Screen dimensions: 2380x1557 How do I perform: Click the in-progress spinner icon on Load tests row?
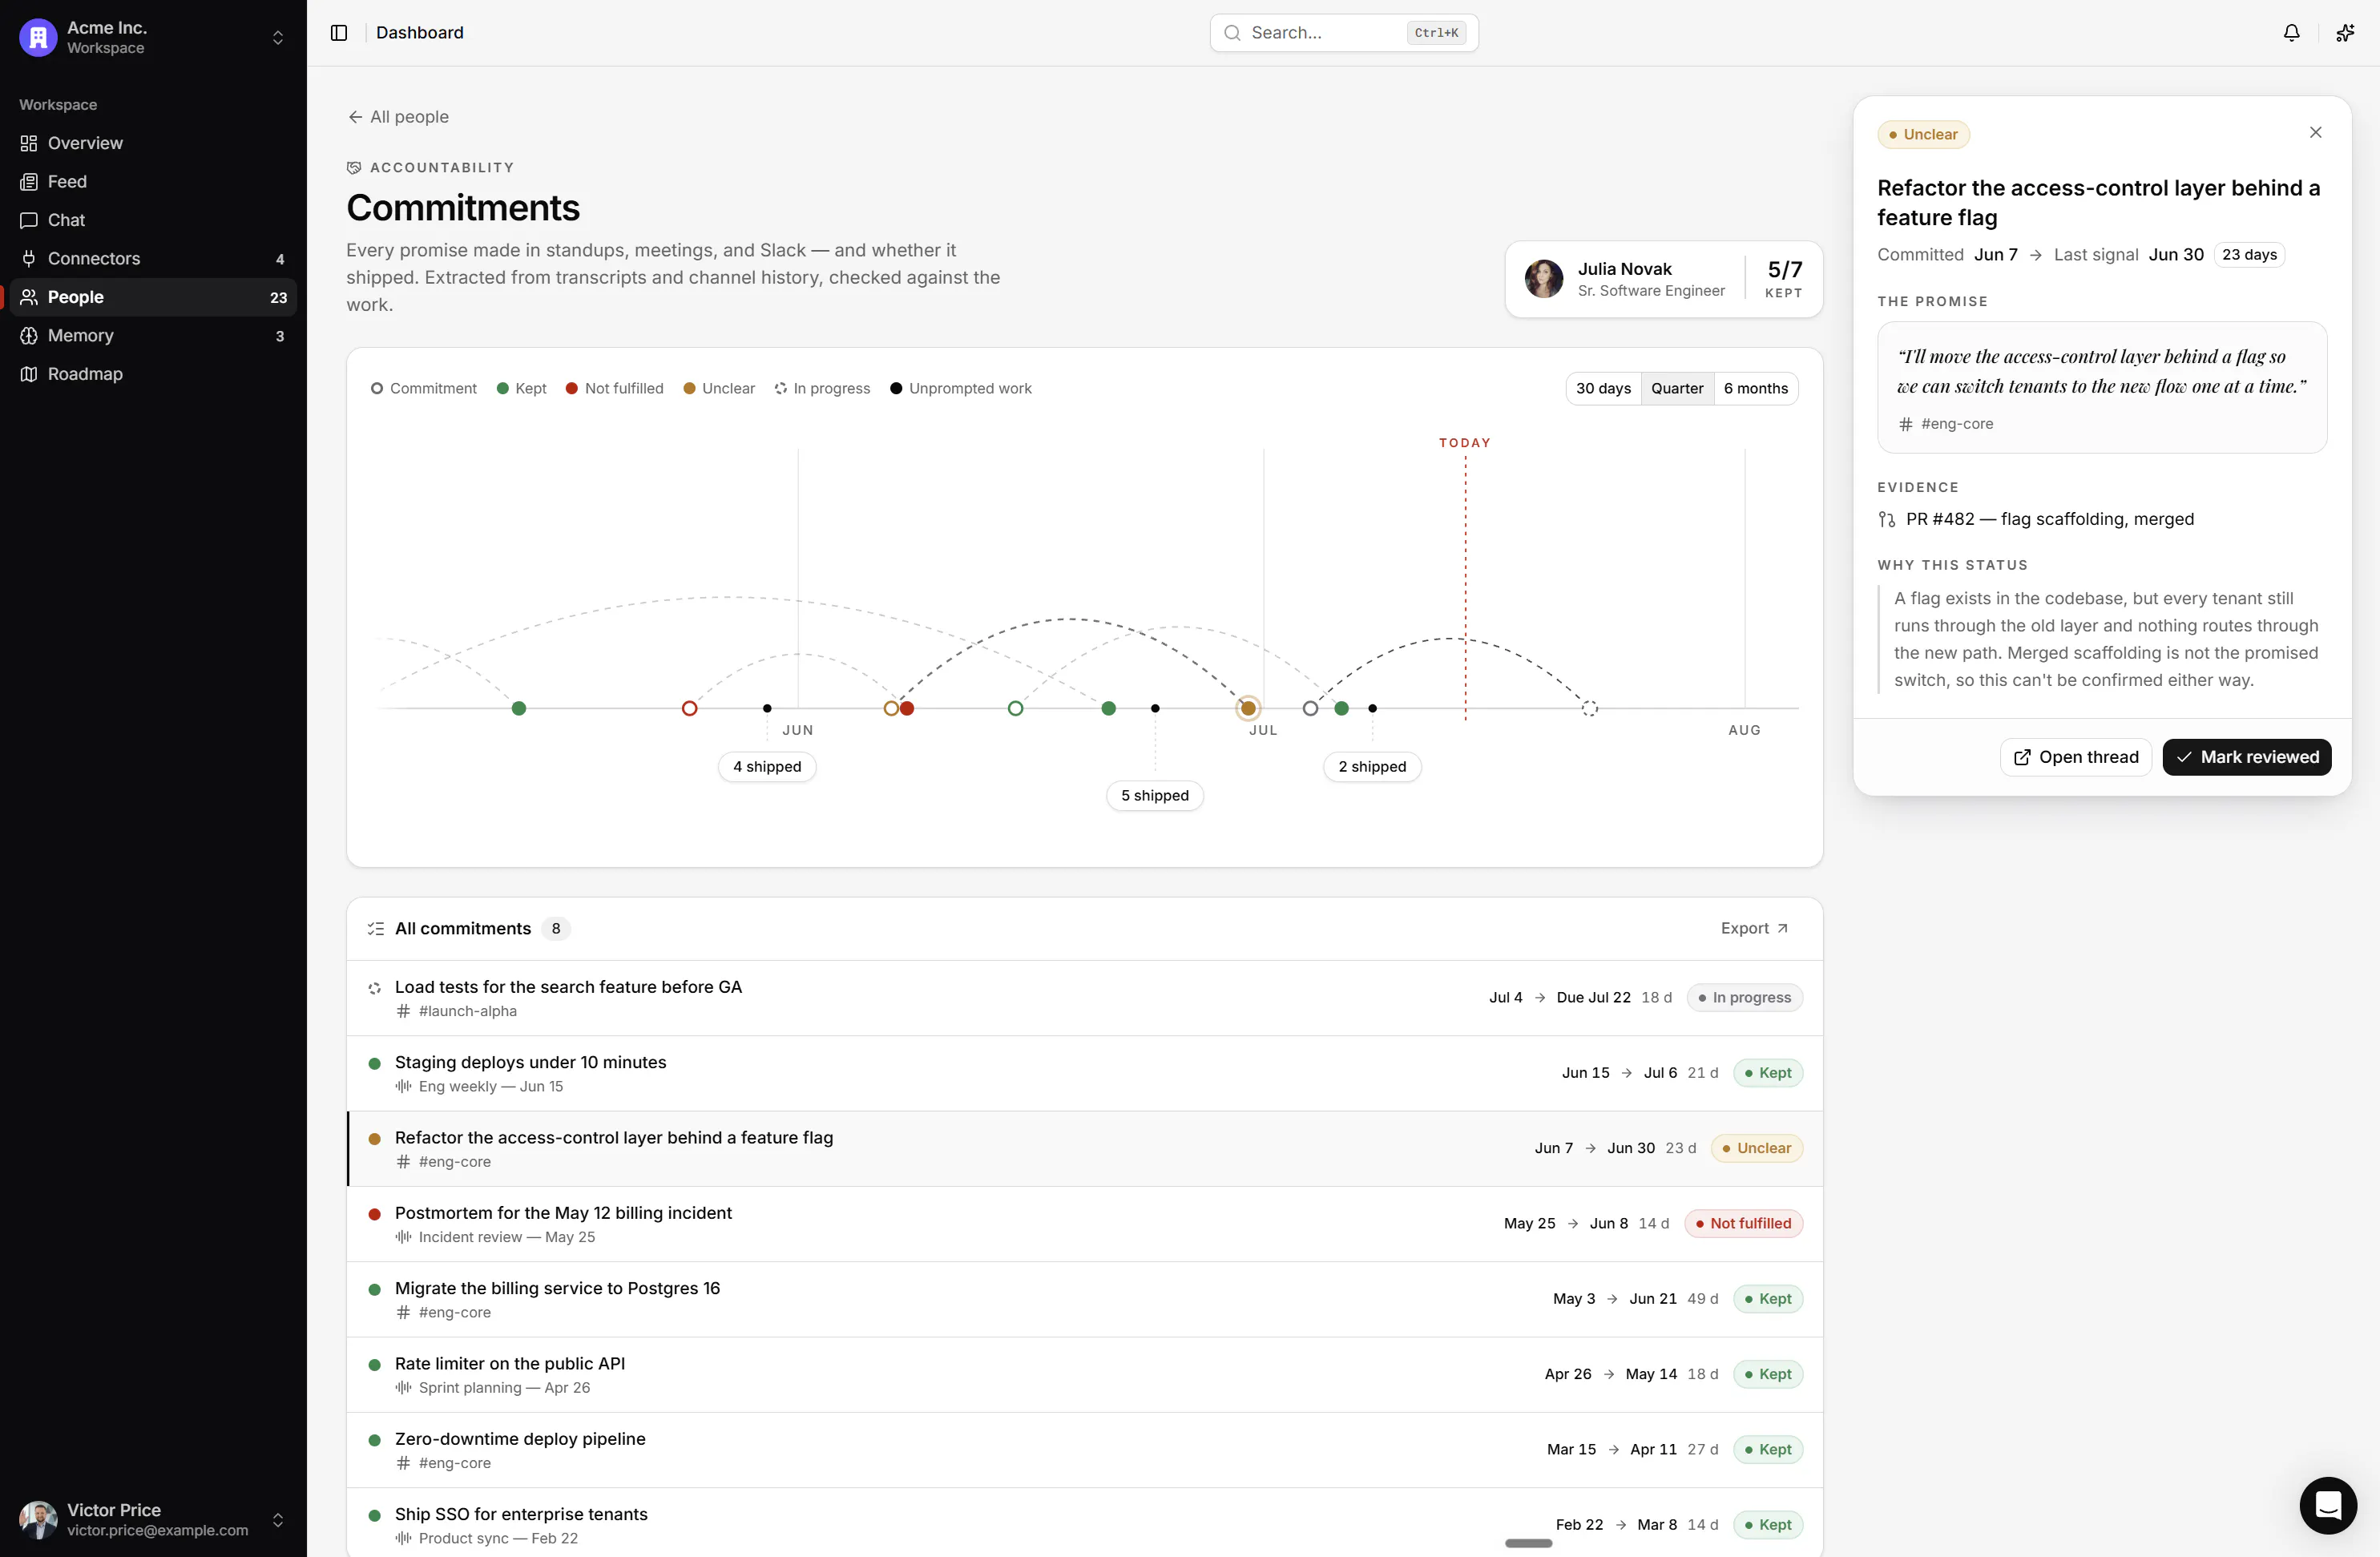point(374,988)
